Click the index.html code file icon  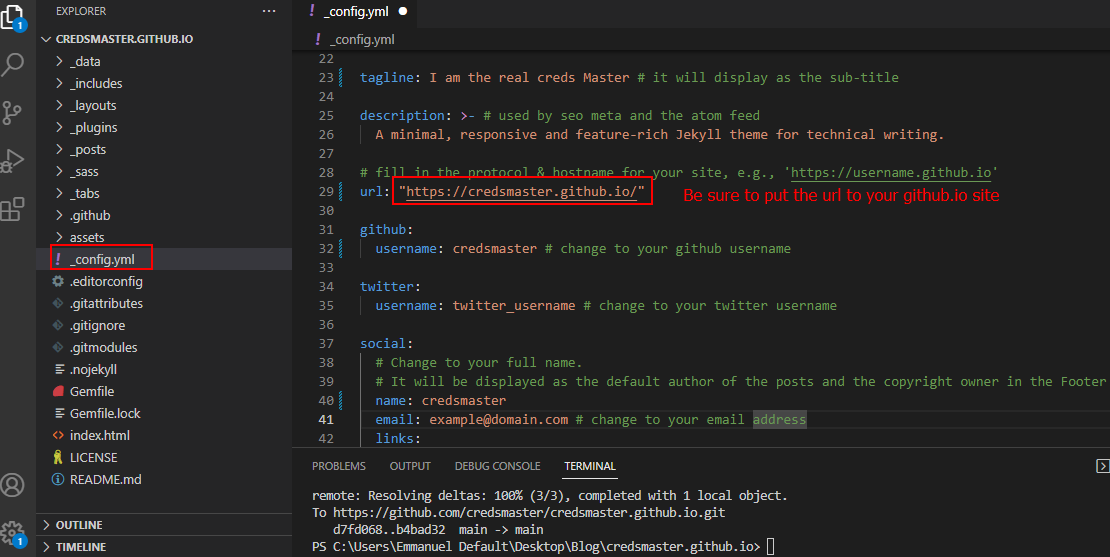[58, 435]
